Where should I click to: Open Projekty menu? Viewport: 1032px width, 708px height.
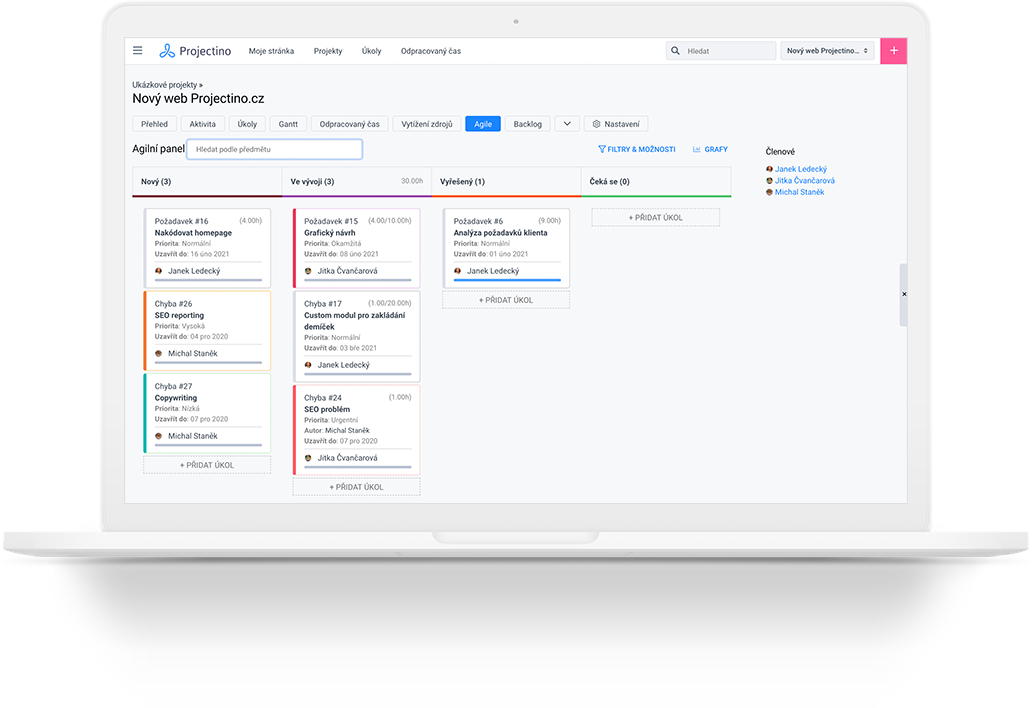click(328, 51)
